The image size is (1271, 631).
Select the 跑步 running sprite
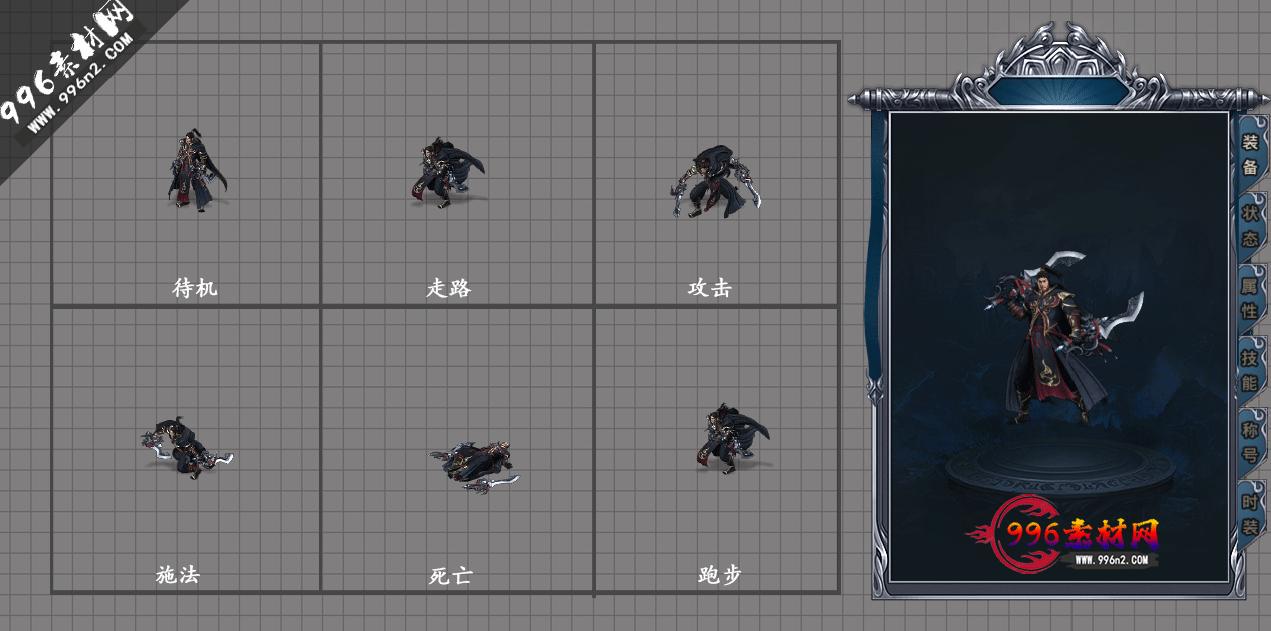733,438
